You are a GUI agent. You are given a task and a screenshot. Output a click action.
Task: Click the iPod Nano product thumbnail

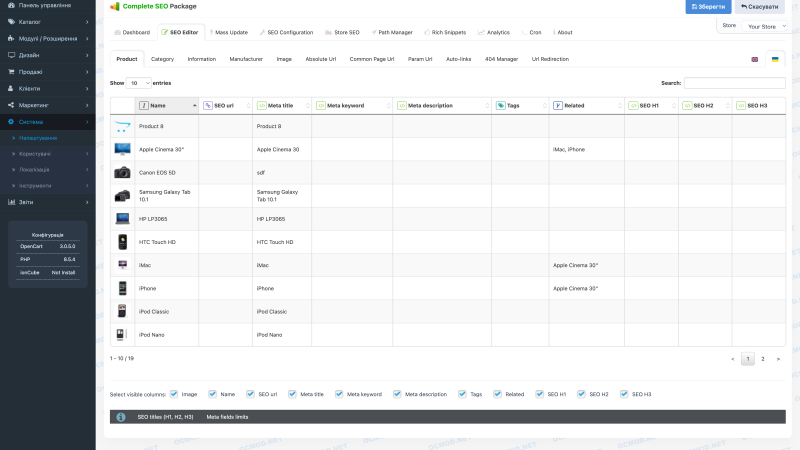121,335
